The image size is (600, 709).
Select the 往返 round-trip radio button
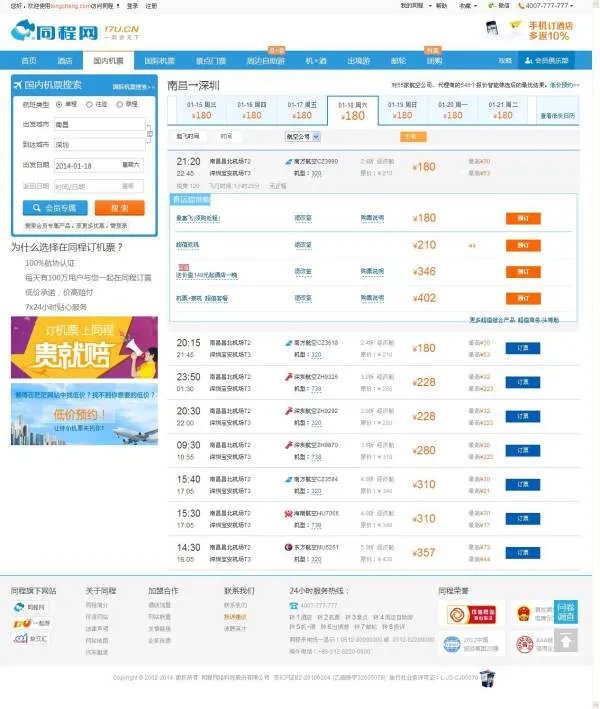(x=89, y=104)
